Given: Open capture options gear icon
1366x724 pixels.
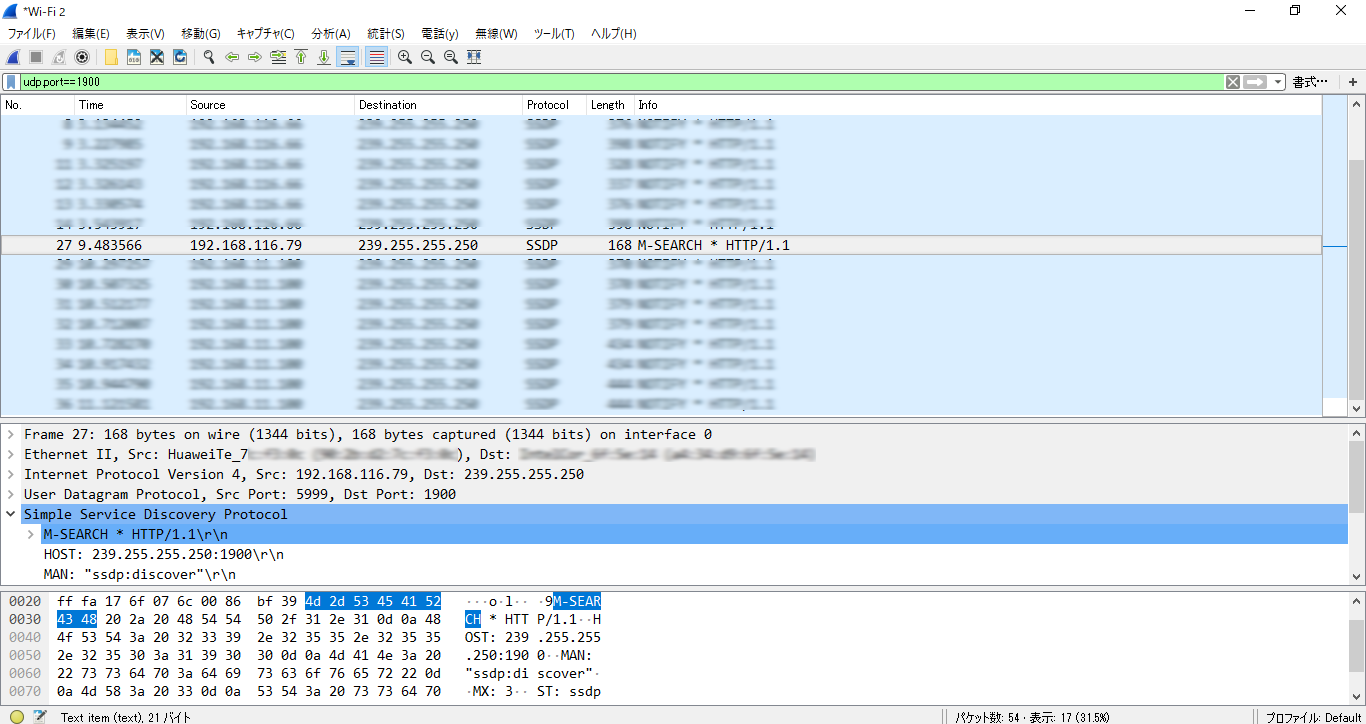Looking at the screenshot, I should coord(82,57).
